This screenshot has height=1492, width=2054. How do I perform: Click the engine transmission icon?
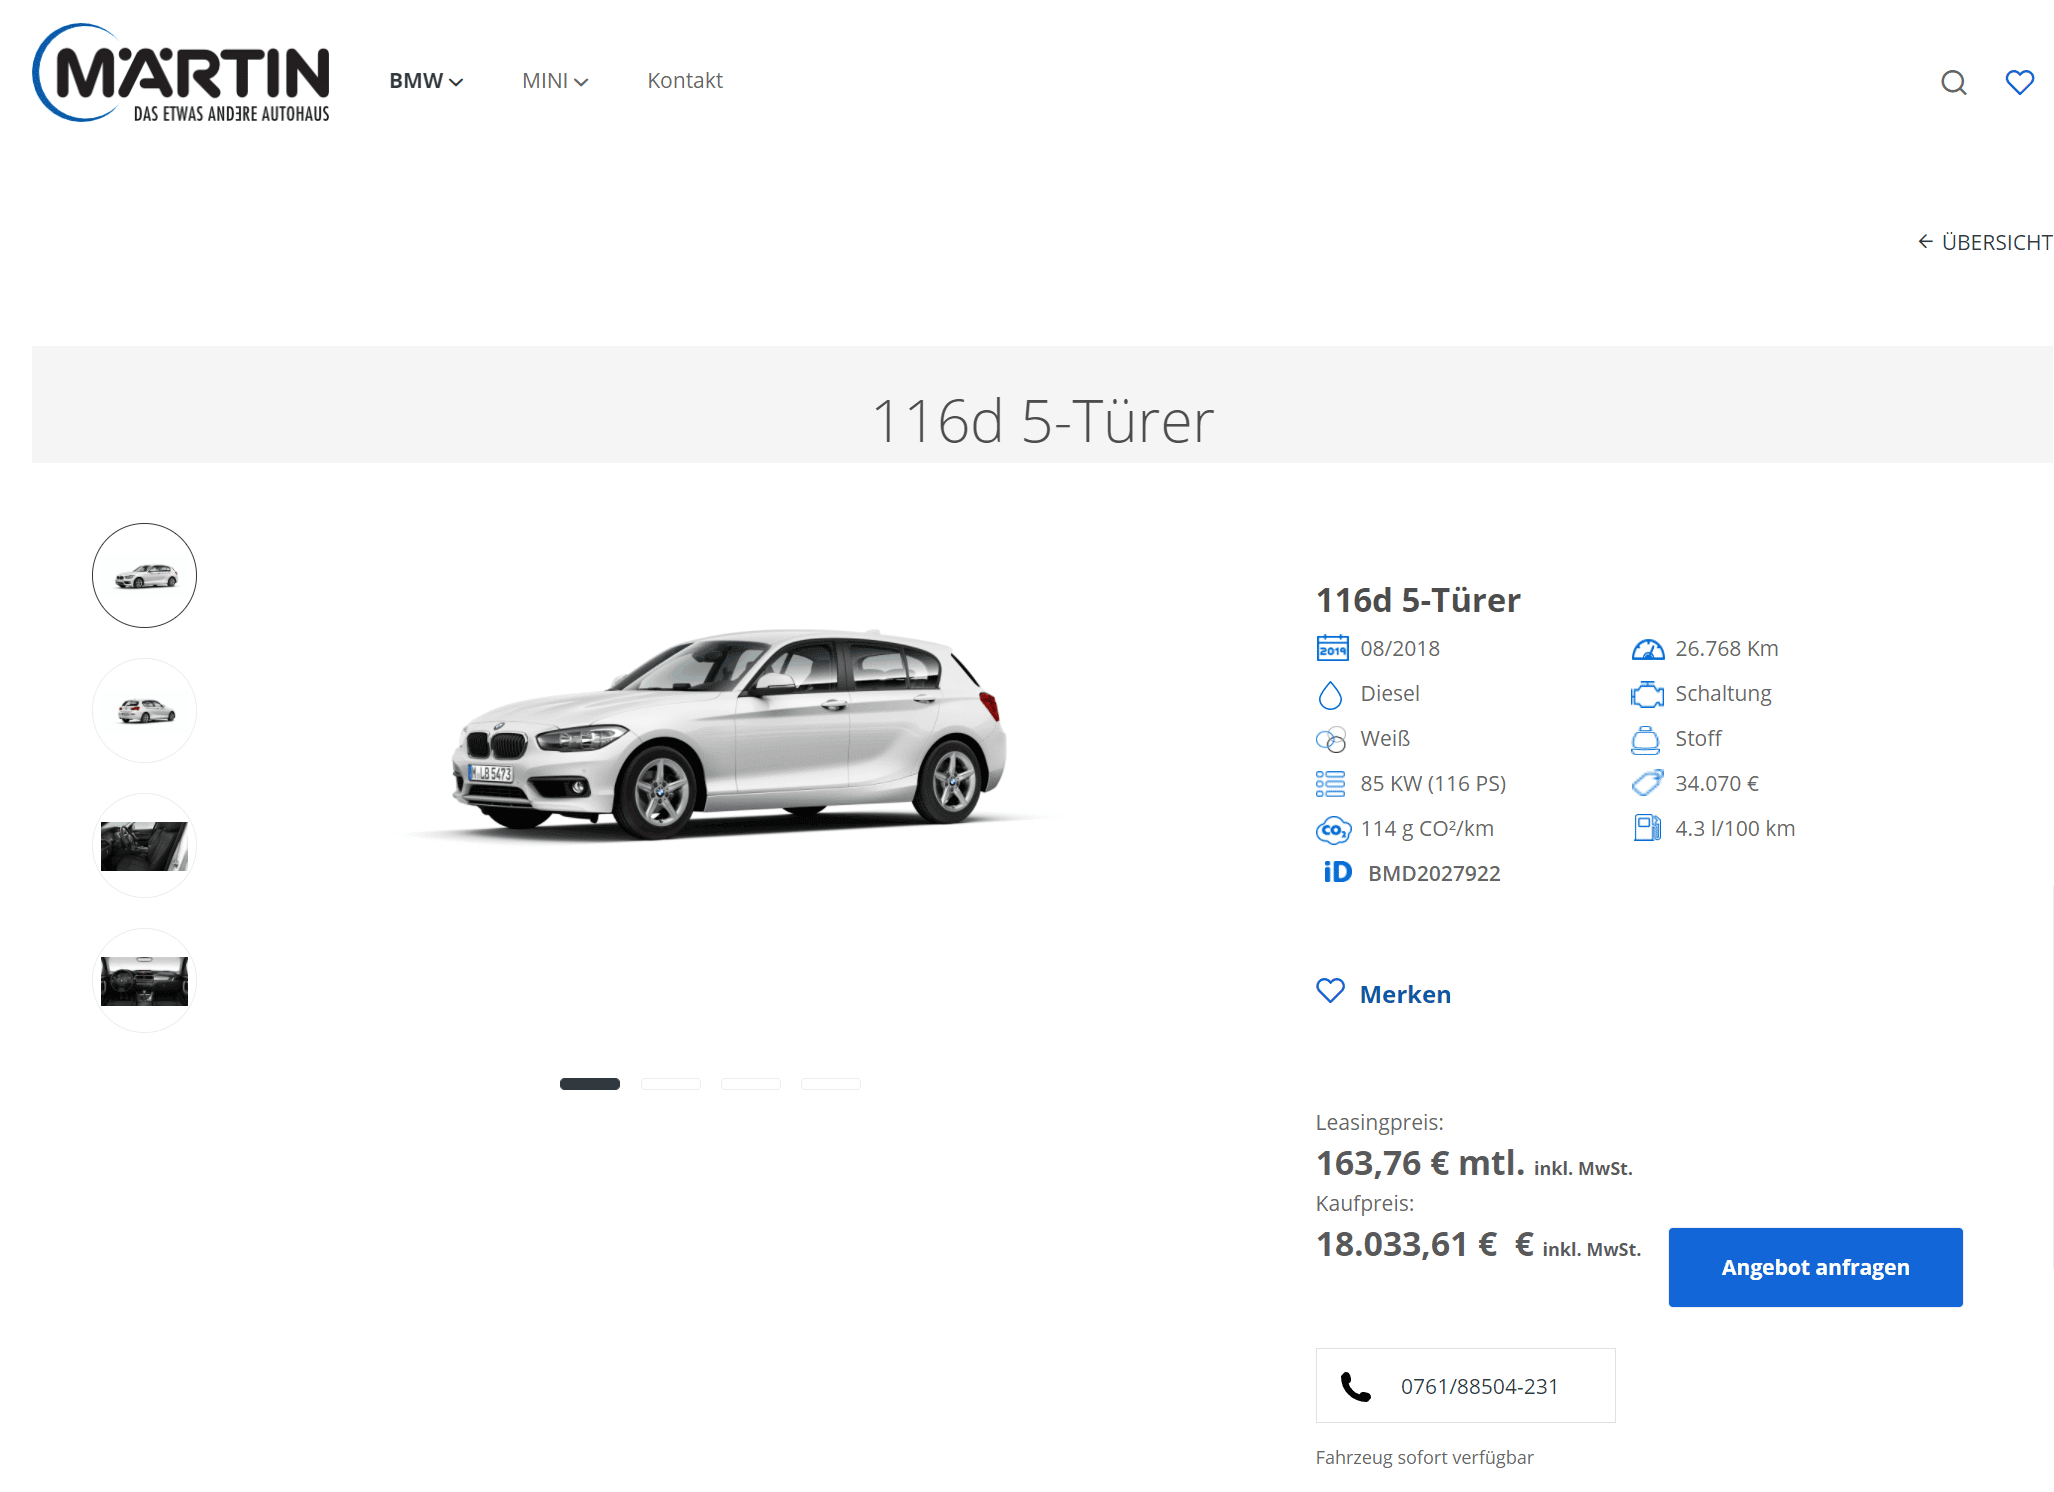tap(1647, 694)
